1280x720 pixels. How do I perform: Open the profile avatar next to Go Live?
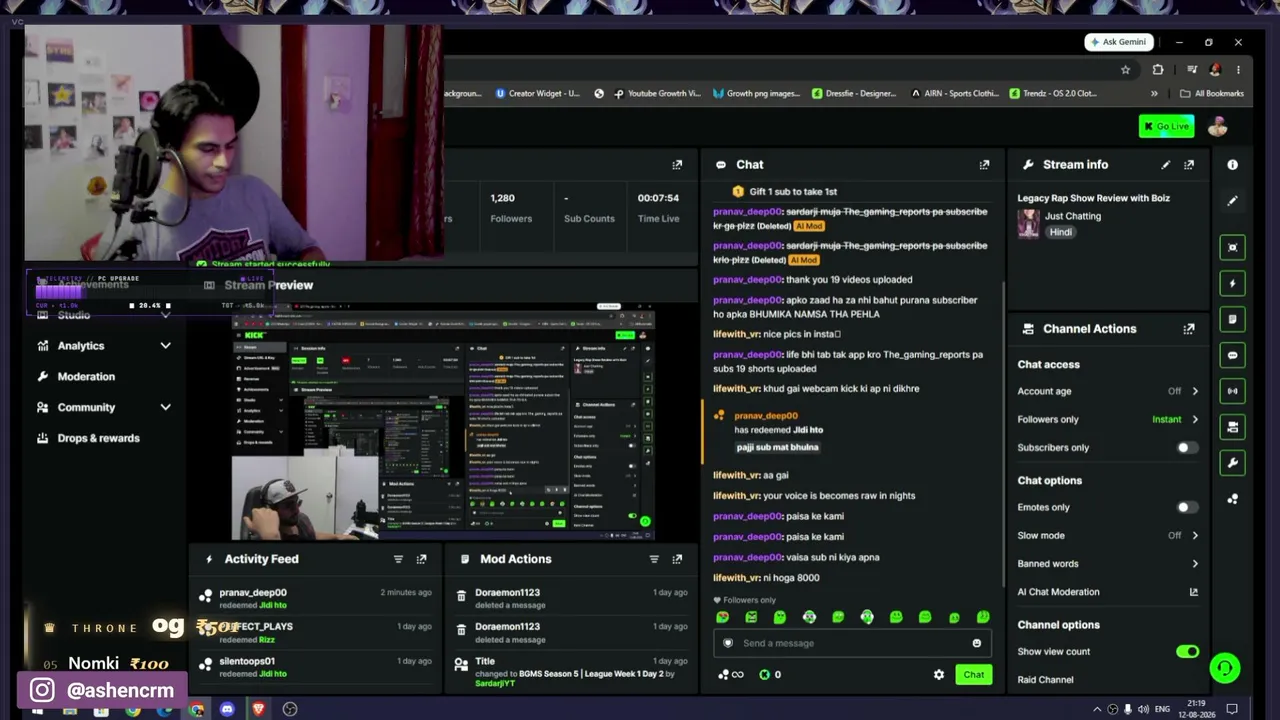click(x=1217, y=127)
